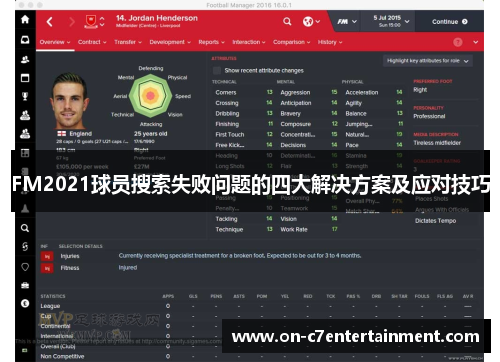Open the Squad sidebar icon
500x362 pixels.
[x=25, y=59]
